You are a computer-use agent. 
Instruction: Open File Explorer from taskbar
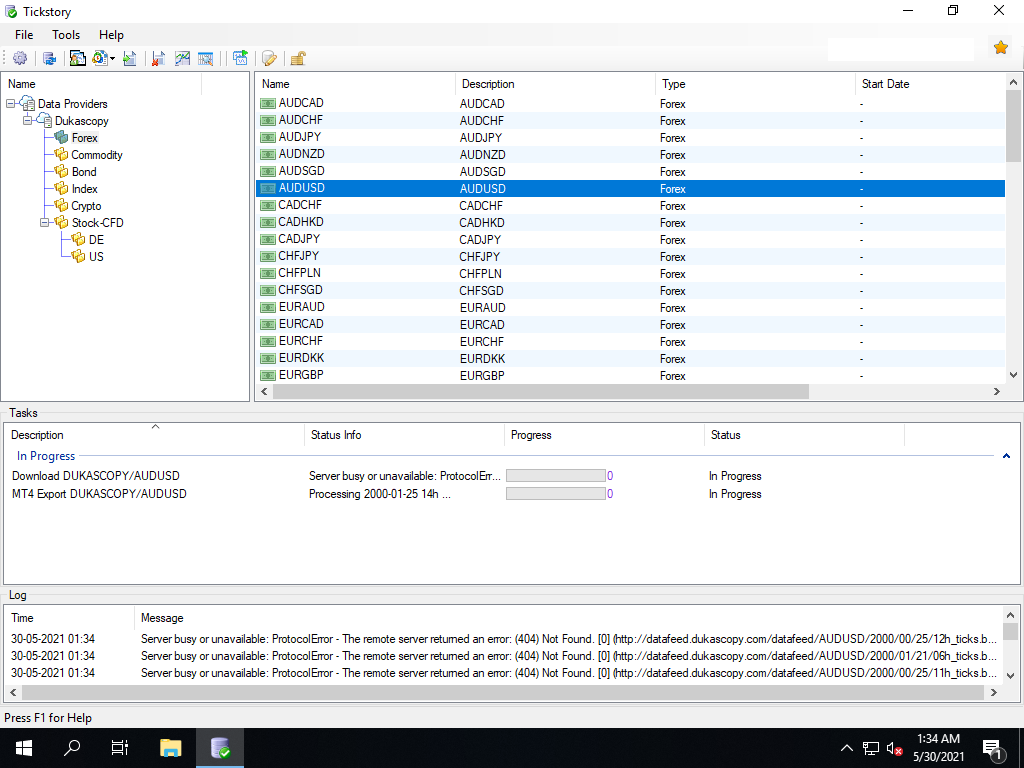[170, 748]
